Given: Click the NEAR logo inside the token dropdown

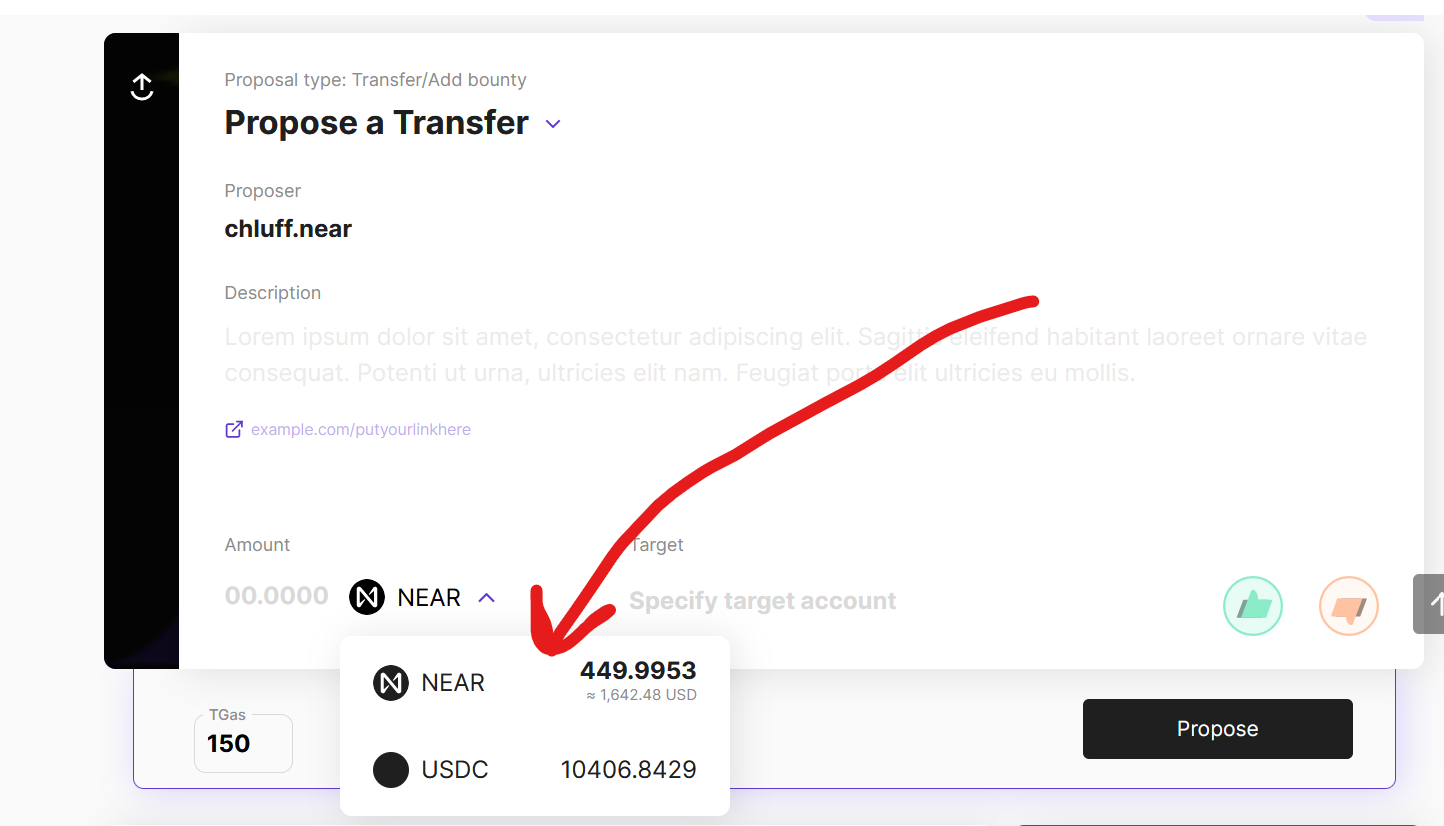Looking at the screenshot, I should (x=391, y=682).
